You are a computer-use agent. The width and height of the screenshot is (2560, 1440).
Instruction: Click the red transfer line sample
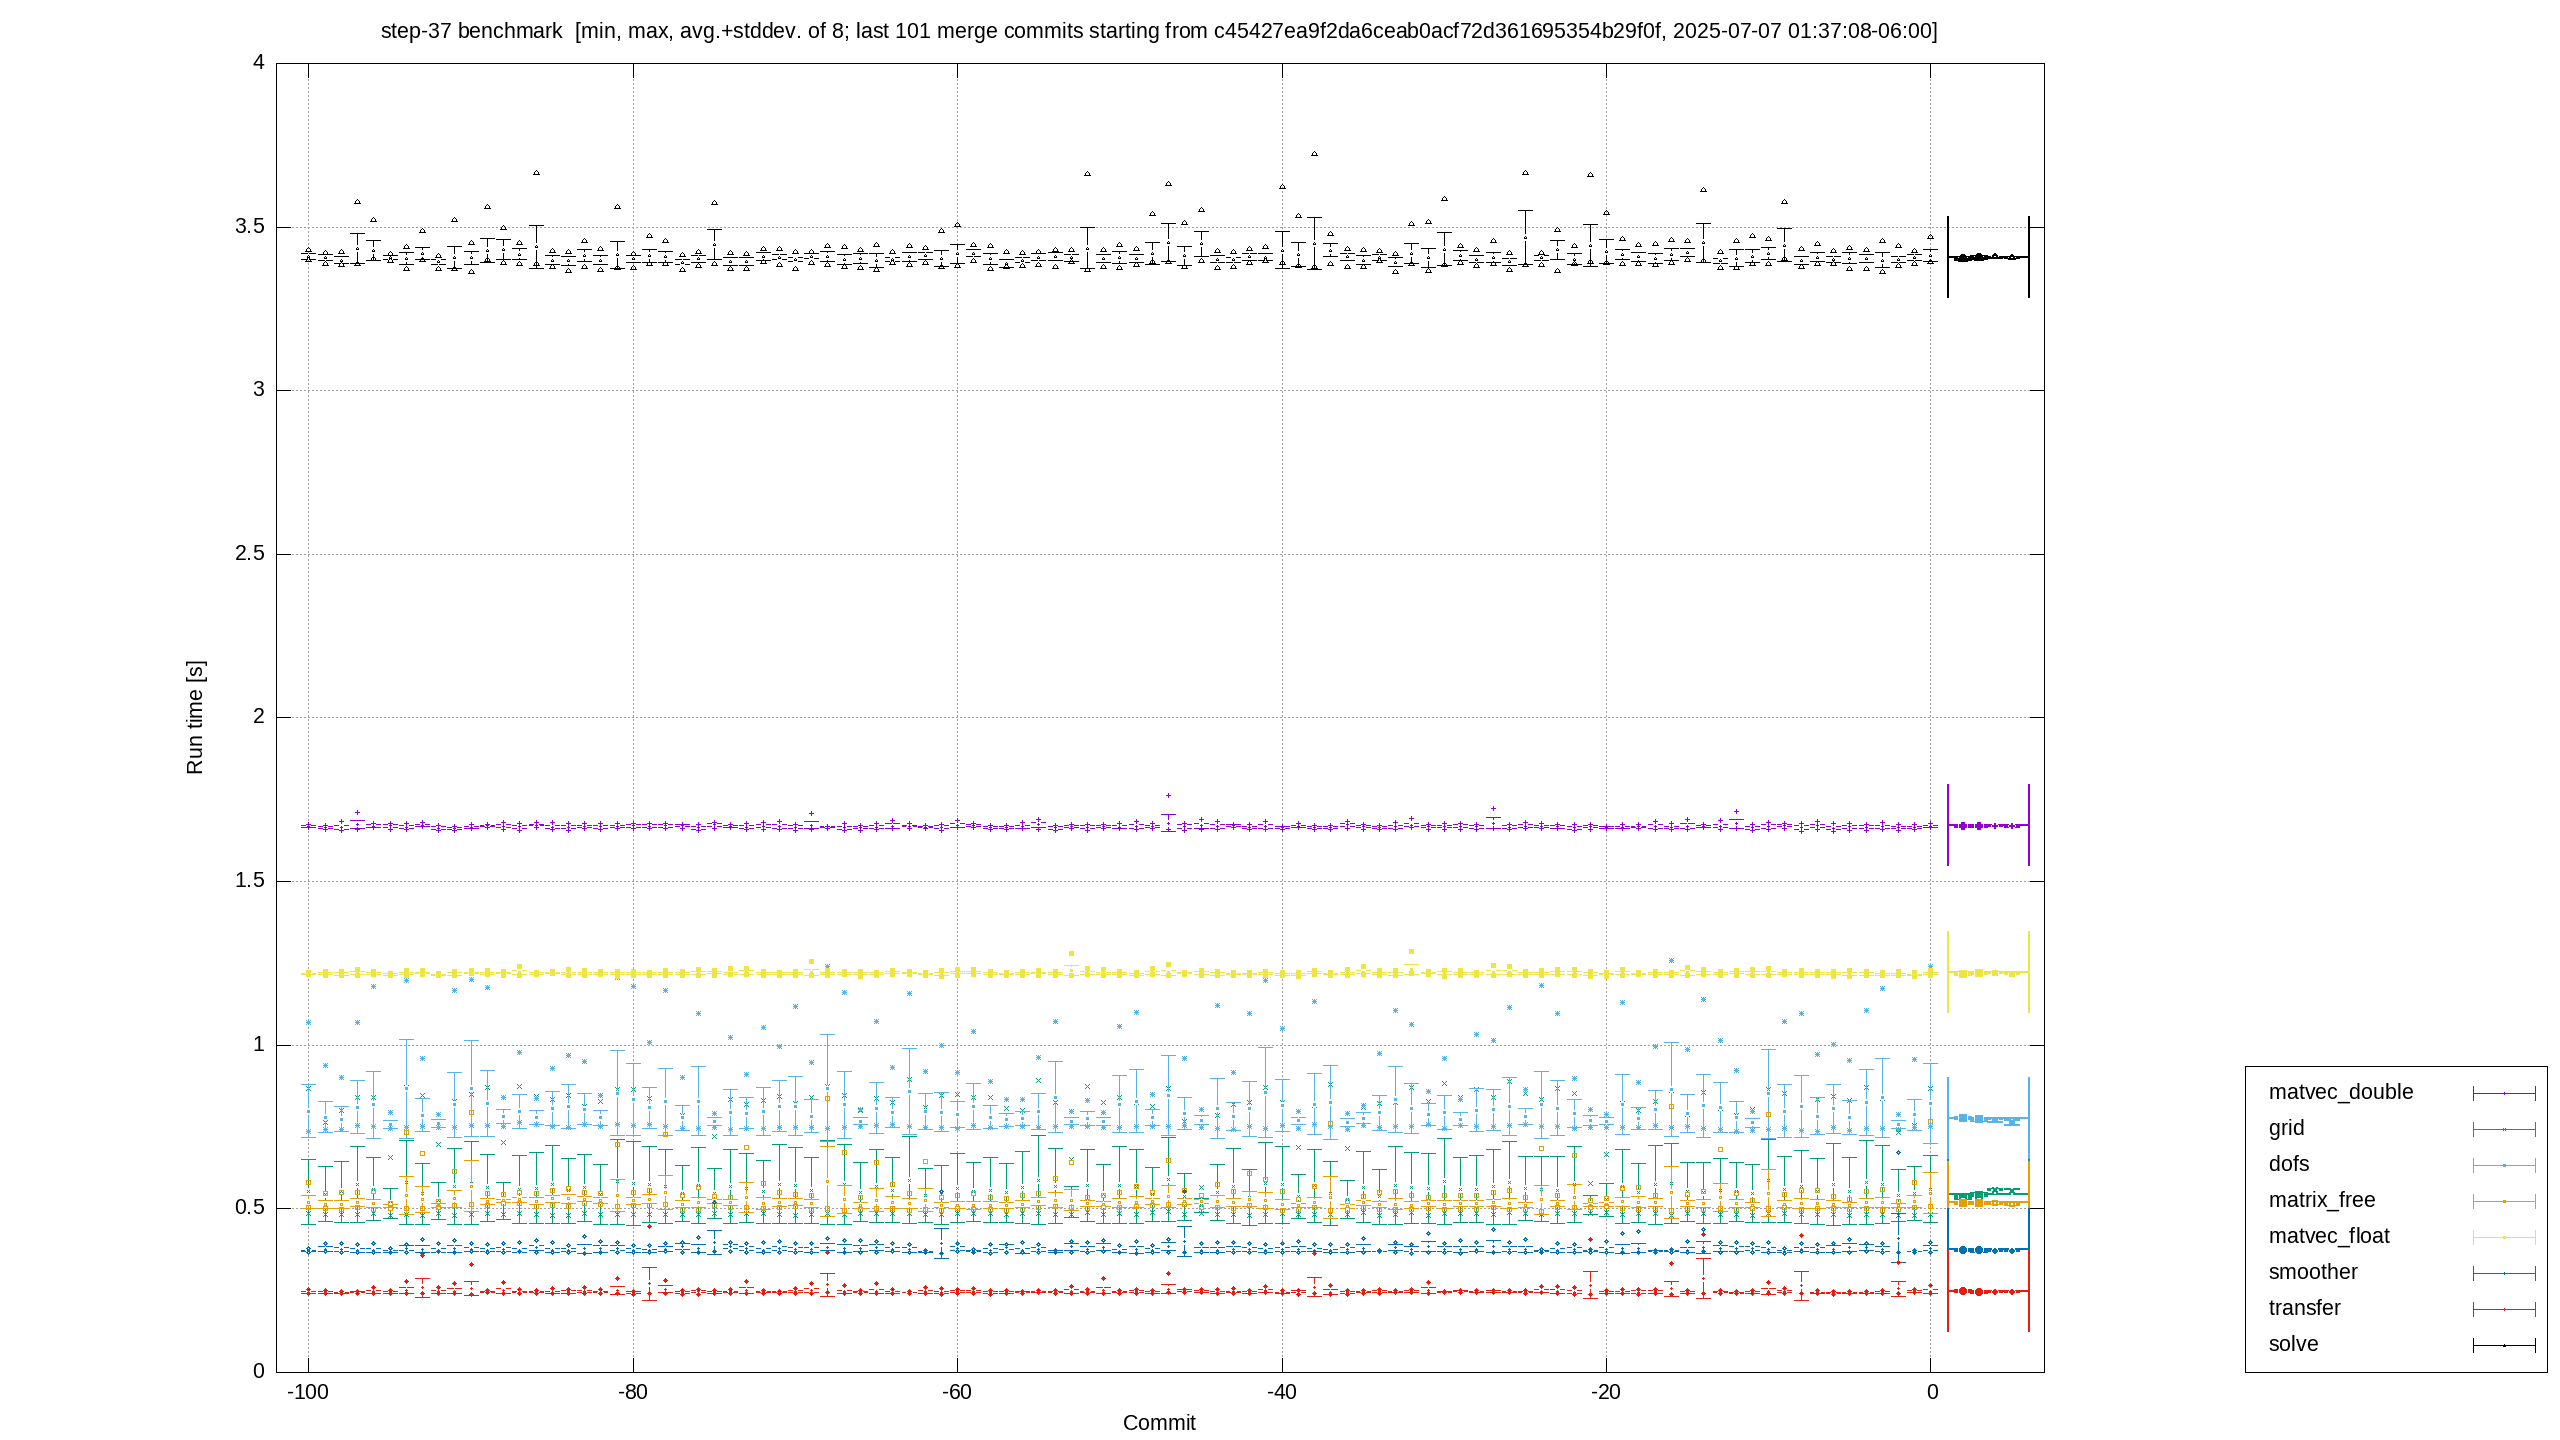pos(2504,1309)
